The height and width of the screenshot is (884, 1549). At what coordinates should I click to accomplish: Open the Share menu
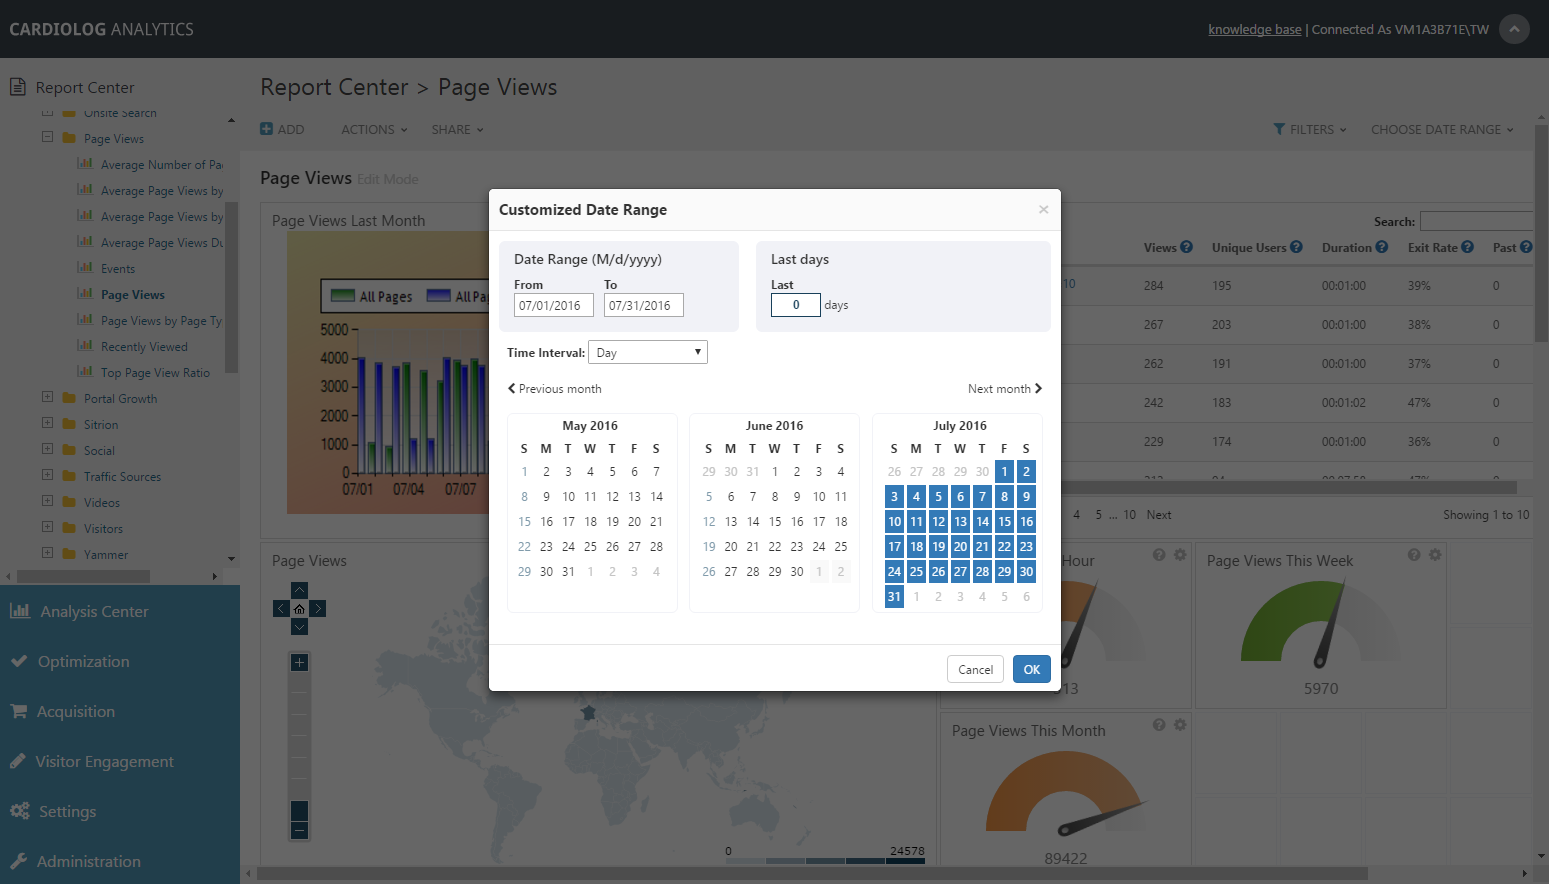(x=457, y=129)
